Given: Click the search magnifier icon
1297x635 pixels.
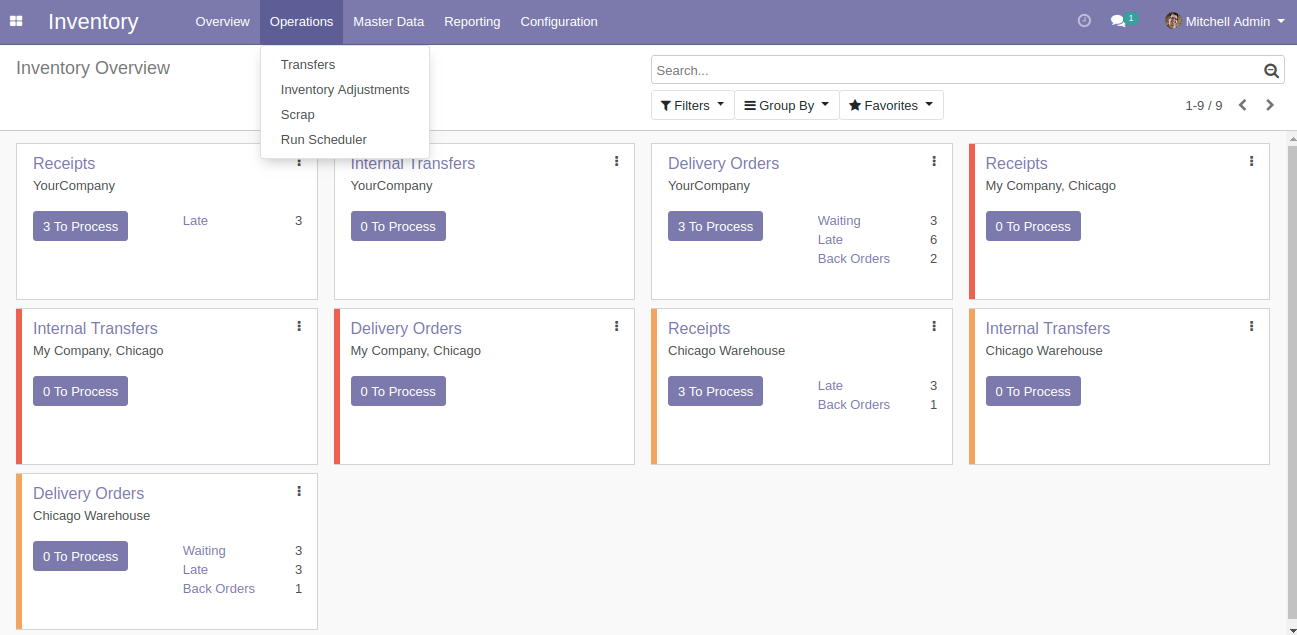Looking at the screenshot, I should pyautogui.click(x=1271, y=71).
